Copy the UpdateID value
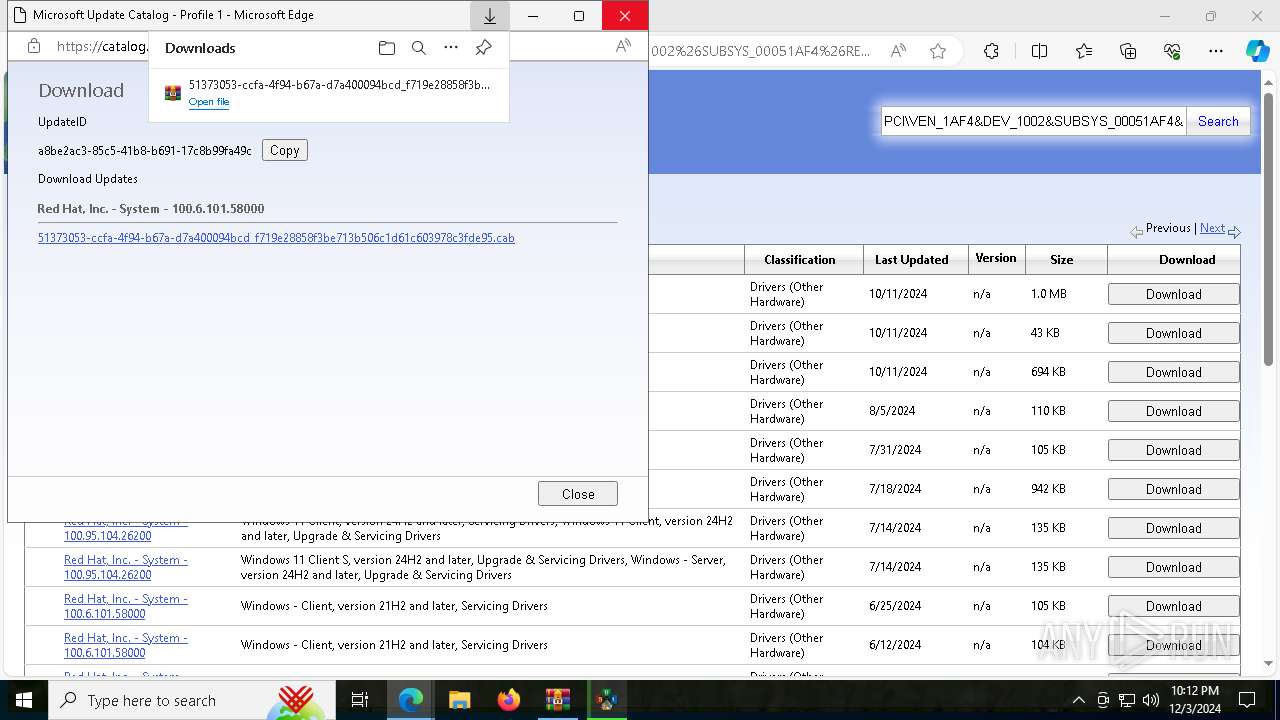The height and width of the screenshot is (720, 1280). tap(284, 150)
